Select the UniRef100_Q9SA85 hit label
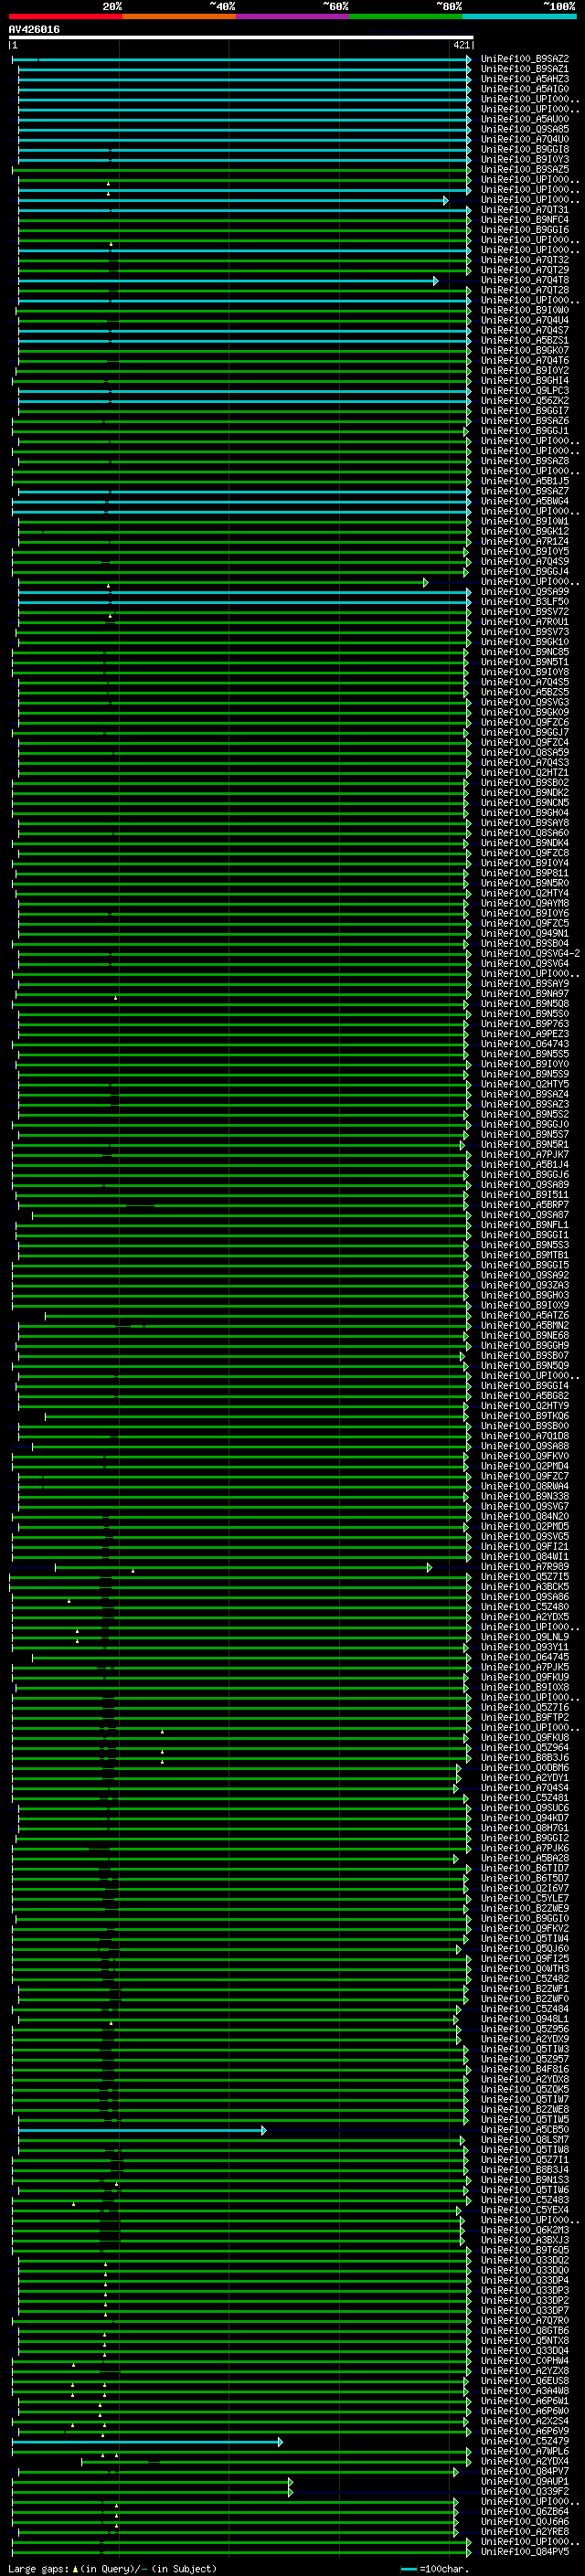 (x=525, y=130)
